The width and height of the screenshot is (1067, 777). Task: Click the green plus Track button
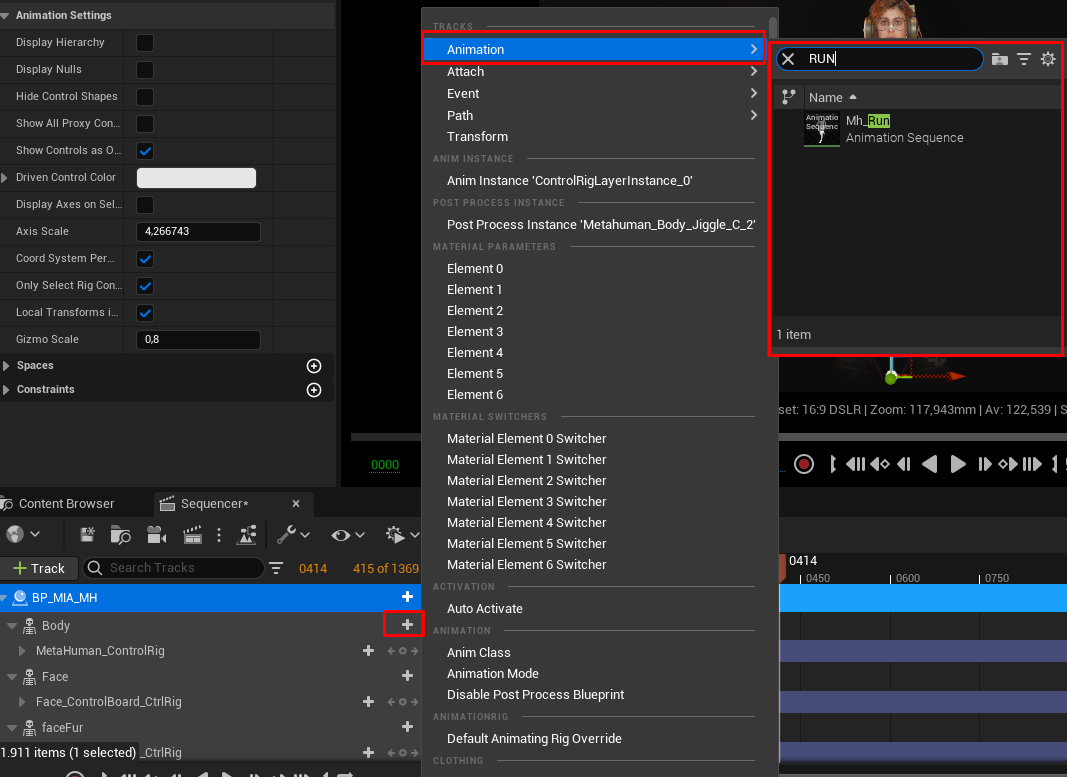click(x=39, y=568)
